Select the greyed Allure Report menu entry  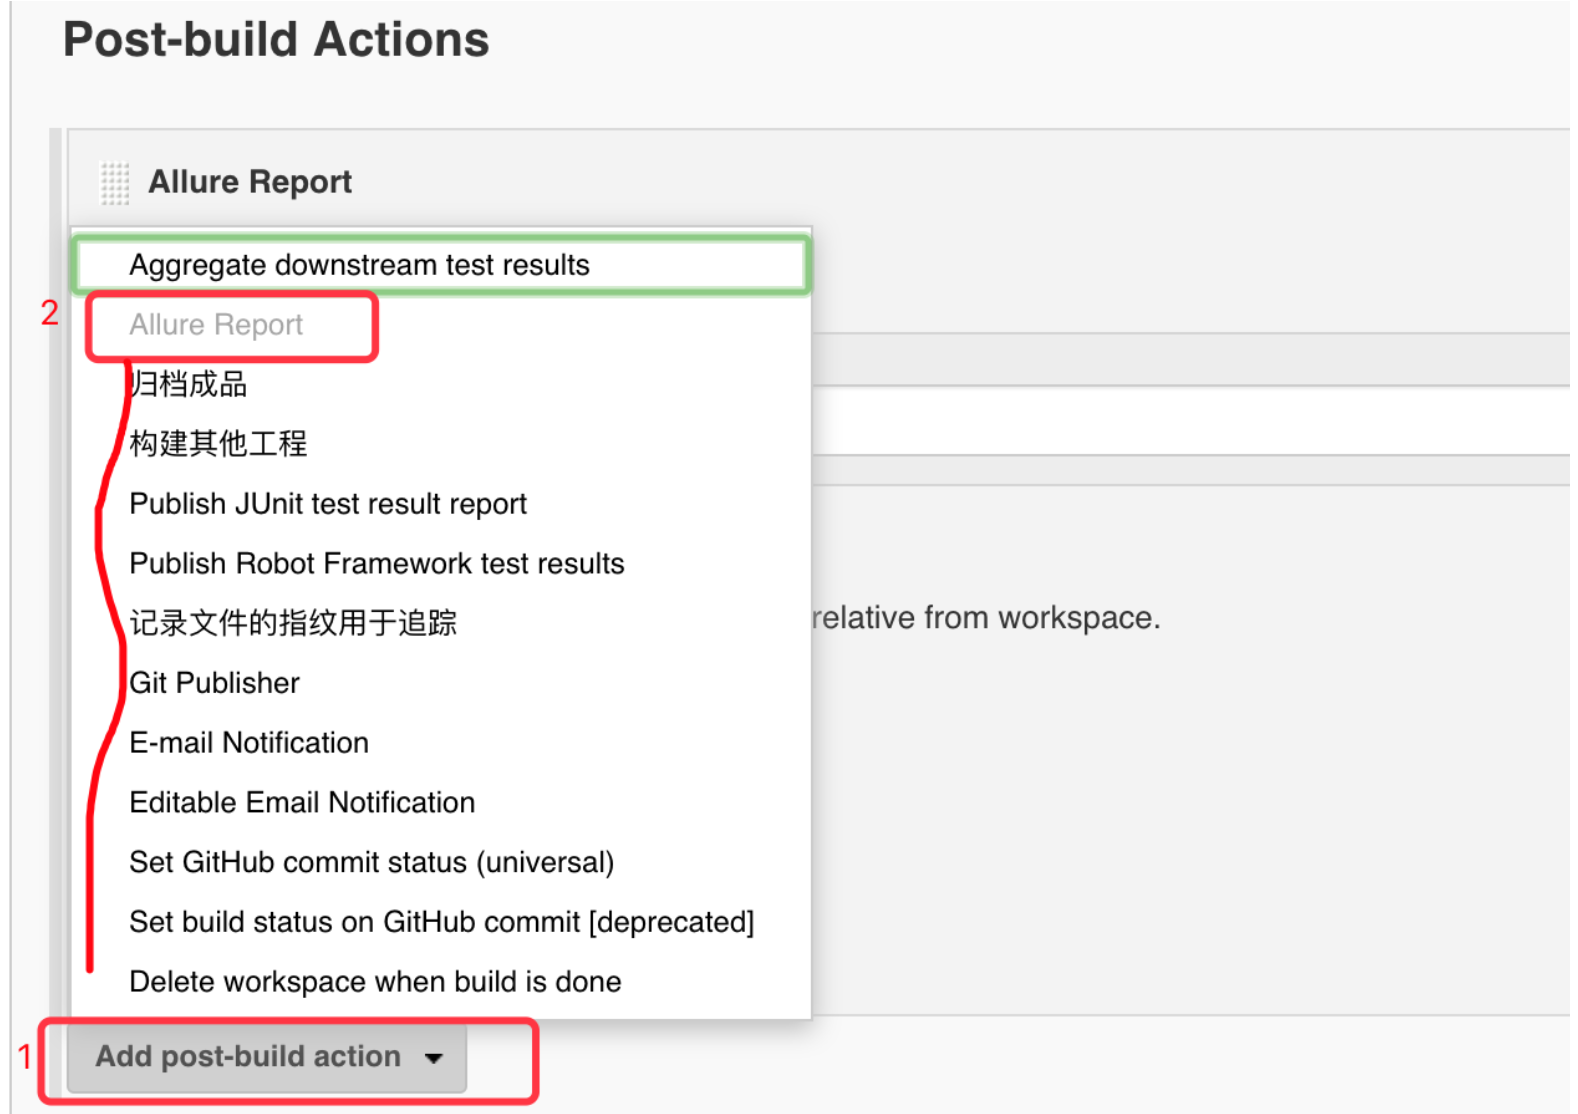pos(216,325)
